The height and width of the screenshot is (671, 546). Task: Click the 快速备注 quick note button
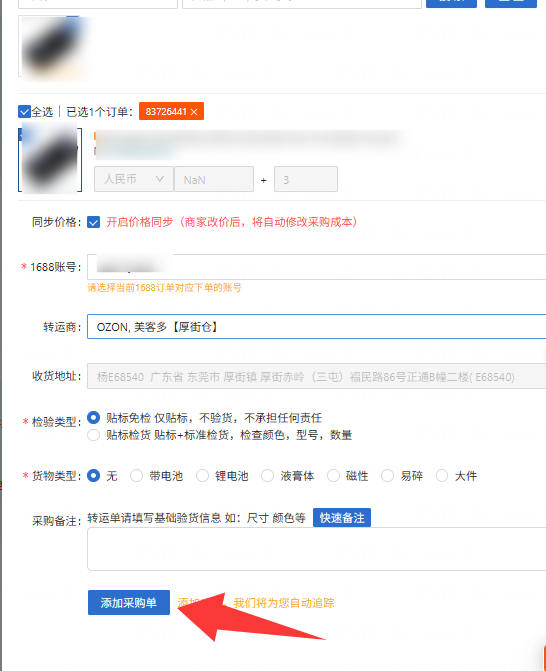342,518
